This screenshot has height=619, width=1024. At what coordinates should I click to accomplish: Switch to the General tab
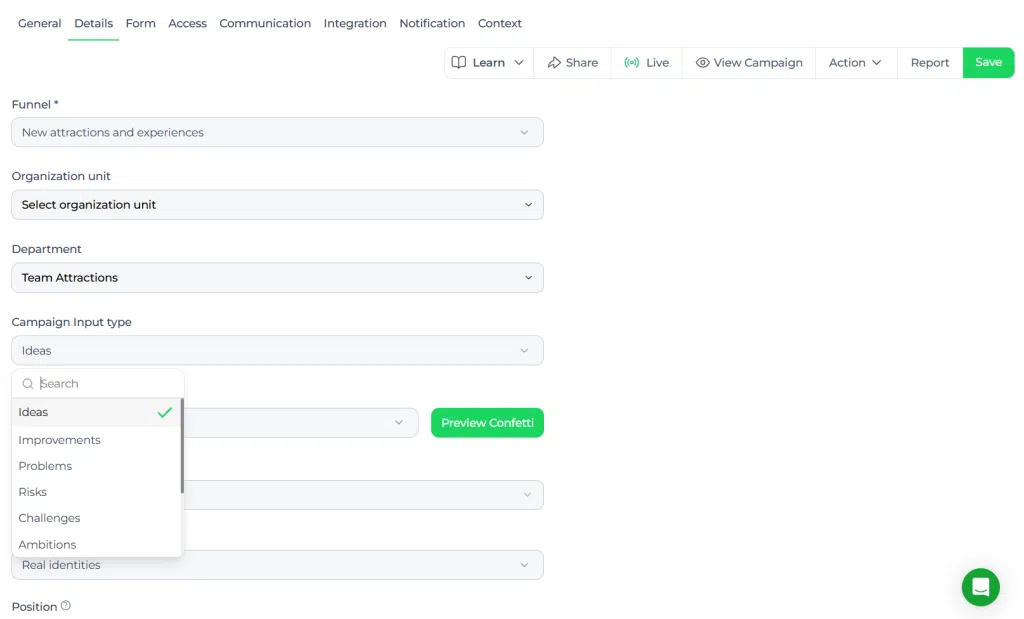coord(40,24)
